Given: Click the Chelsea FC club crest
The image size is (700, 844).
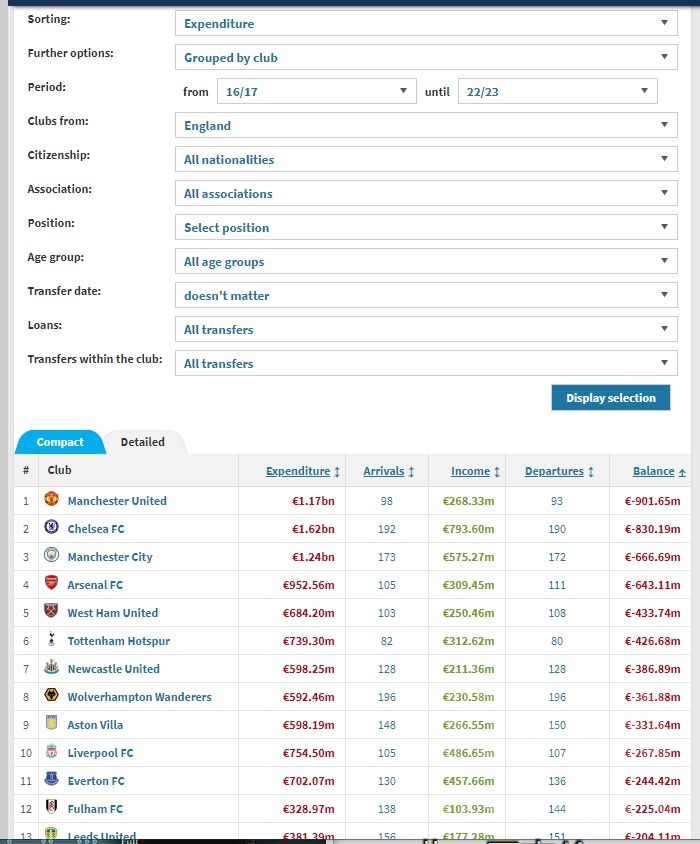Looking at the screenshot, I should (x=52, y=528).
